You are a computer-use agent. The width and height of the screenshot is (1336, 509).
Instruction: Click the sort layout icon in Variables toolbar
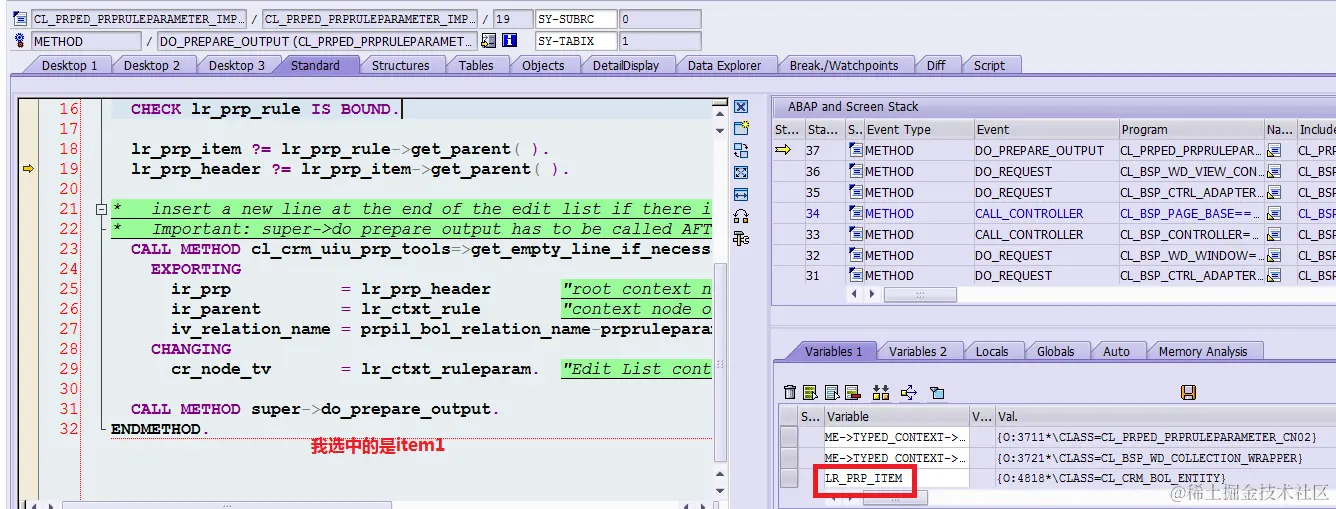point(881,392)
